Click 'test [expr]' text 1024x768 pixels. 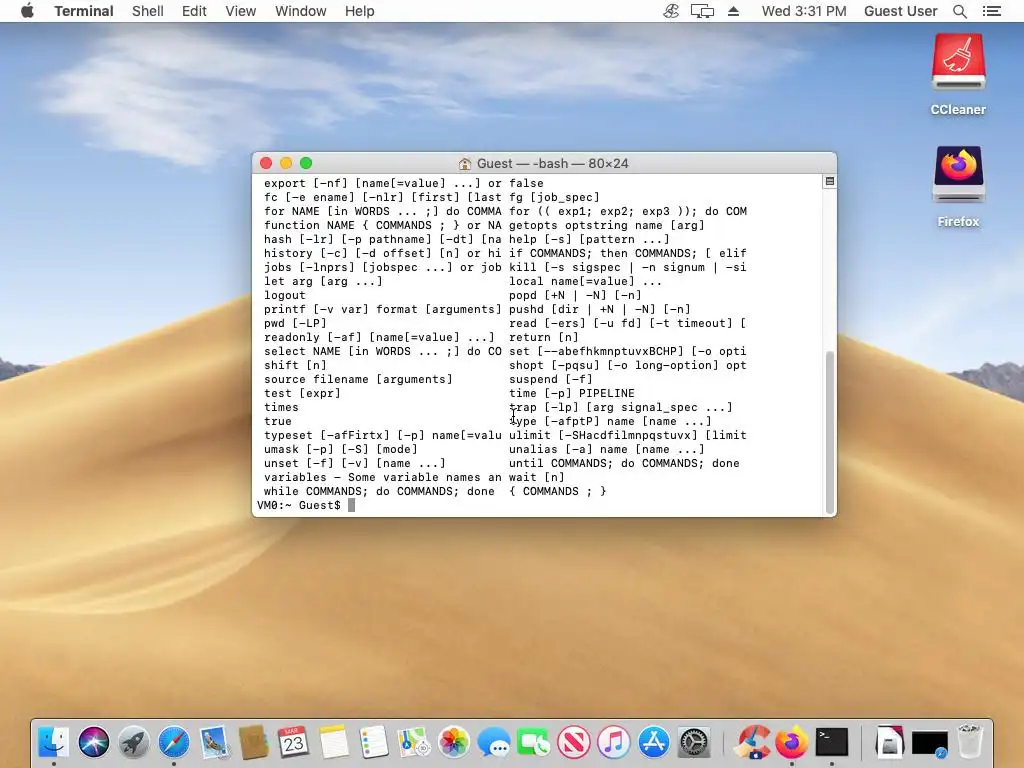point(302,393)
